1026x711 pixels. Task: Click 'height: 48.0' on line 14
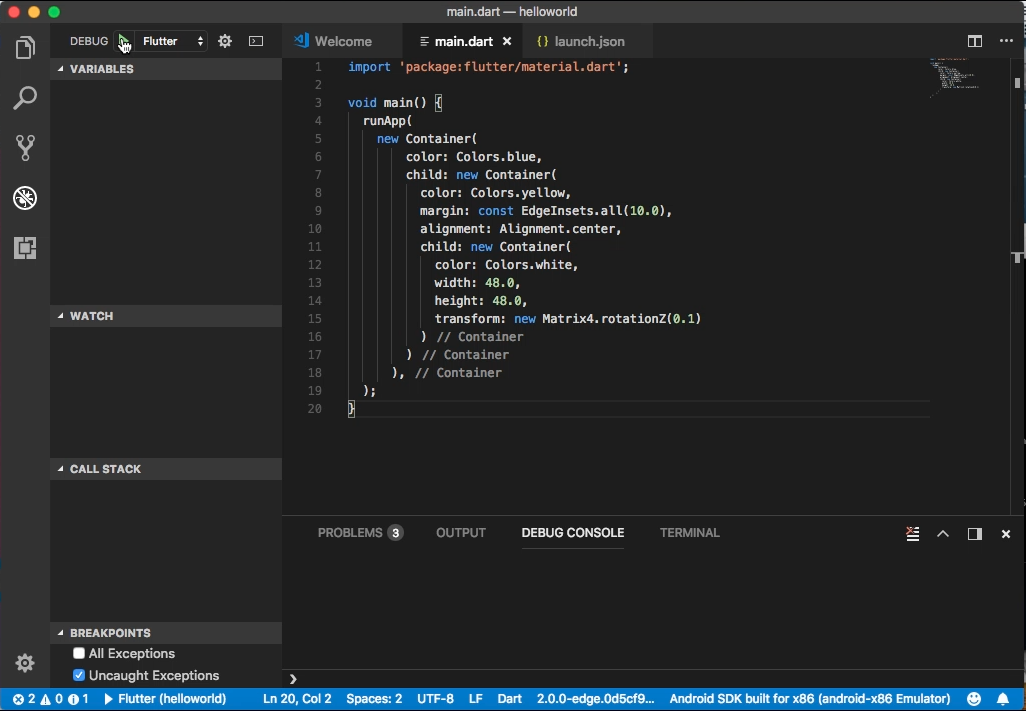478,301
